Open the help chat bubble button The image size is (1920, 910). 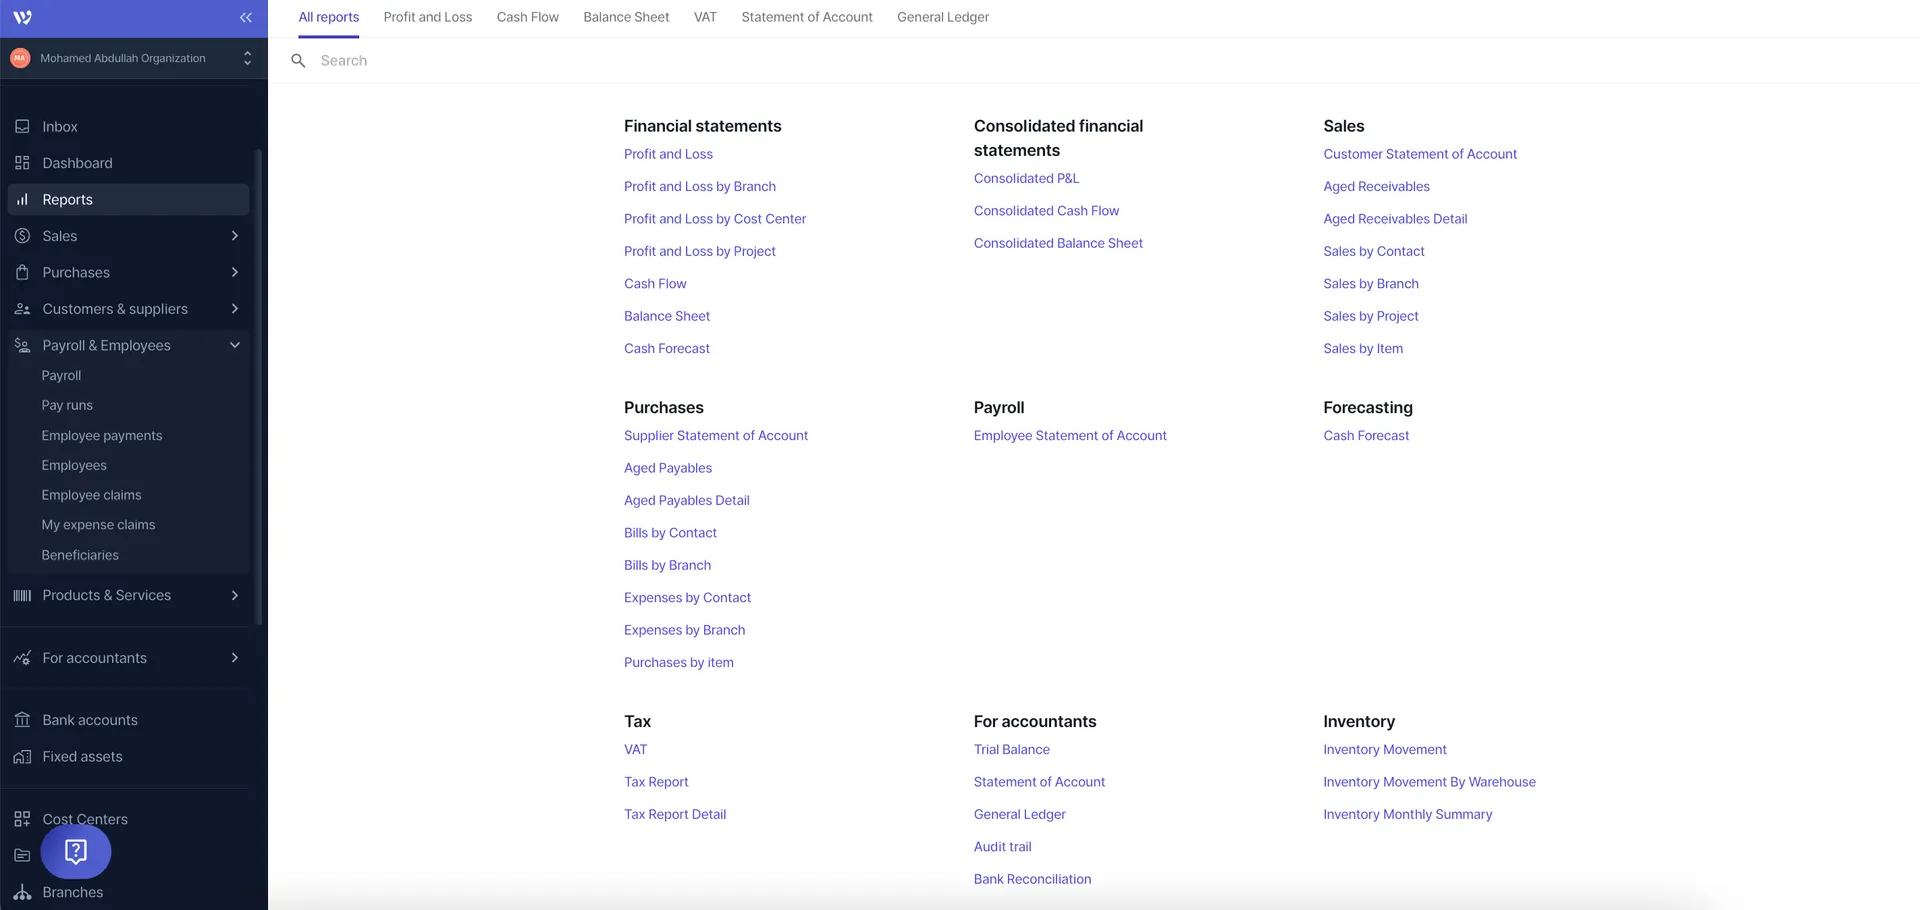(76, 851)
